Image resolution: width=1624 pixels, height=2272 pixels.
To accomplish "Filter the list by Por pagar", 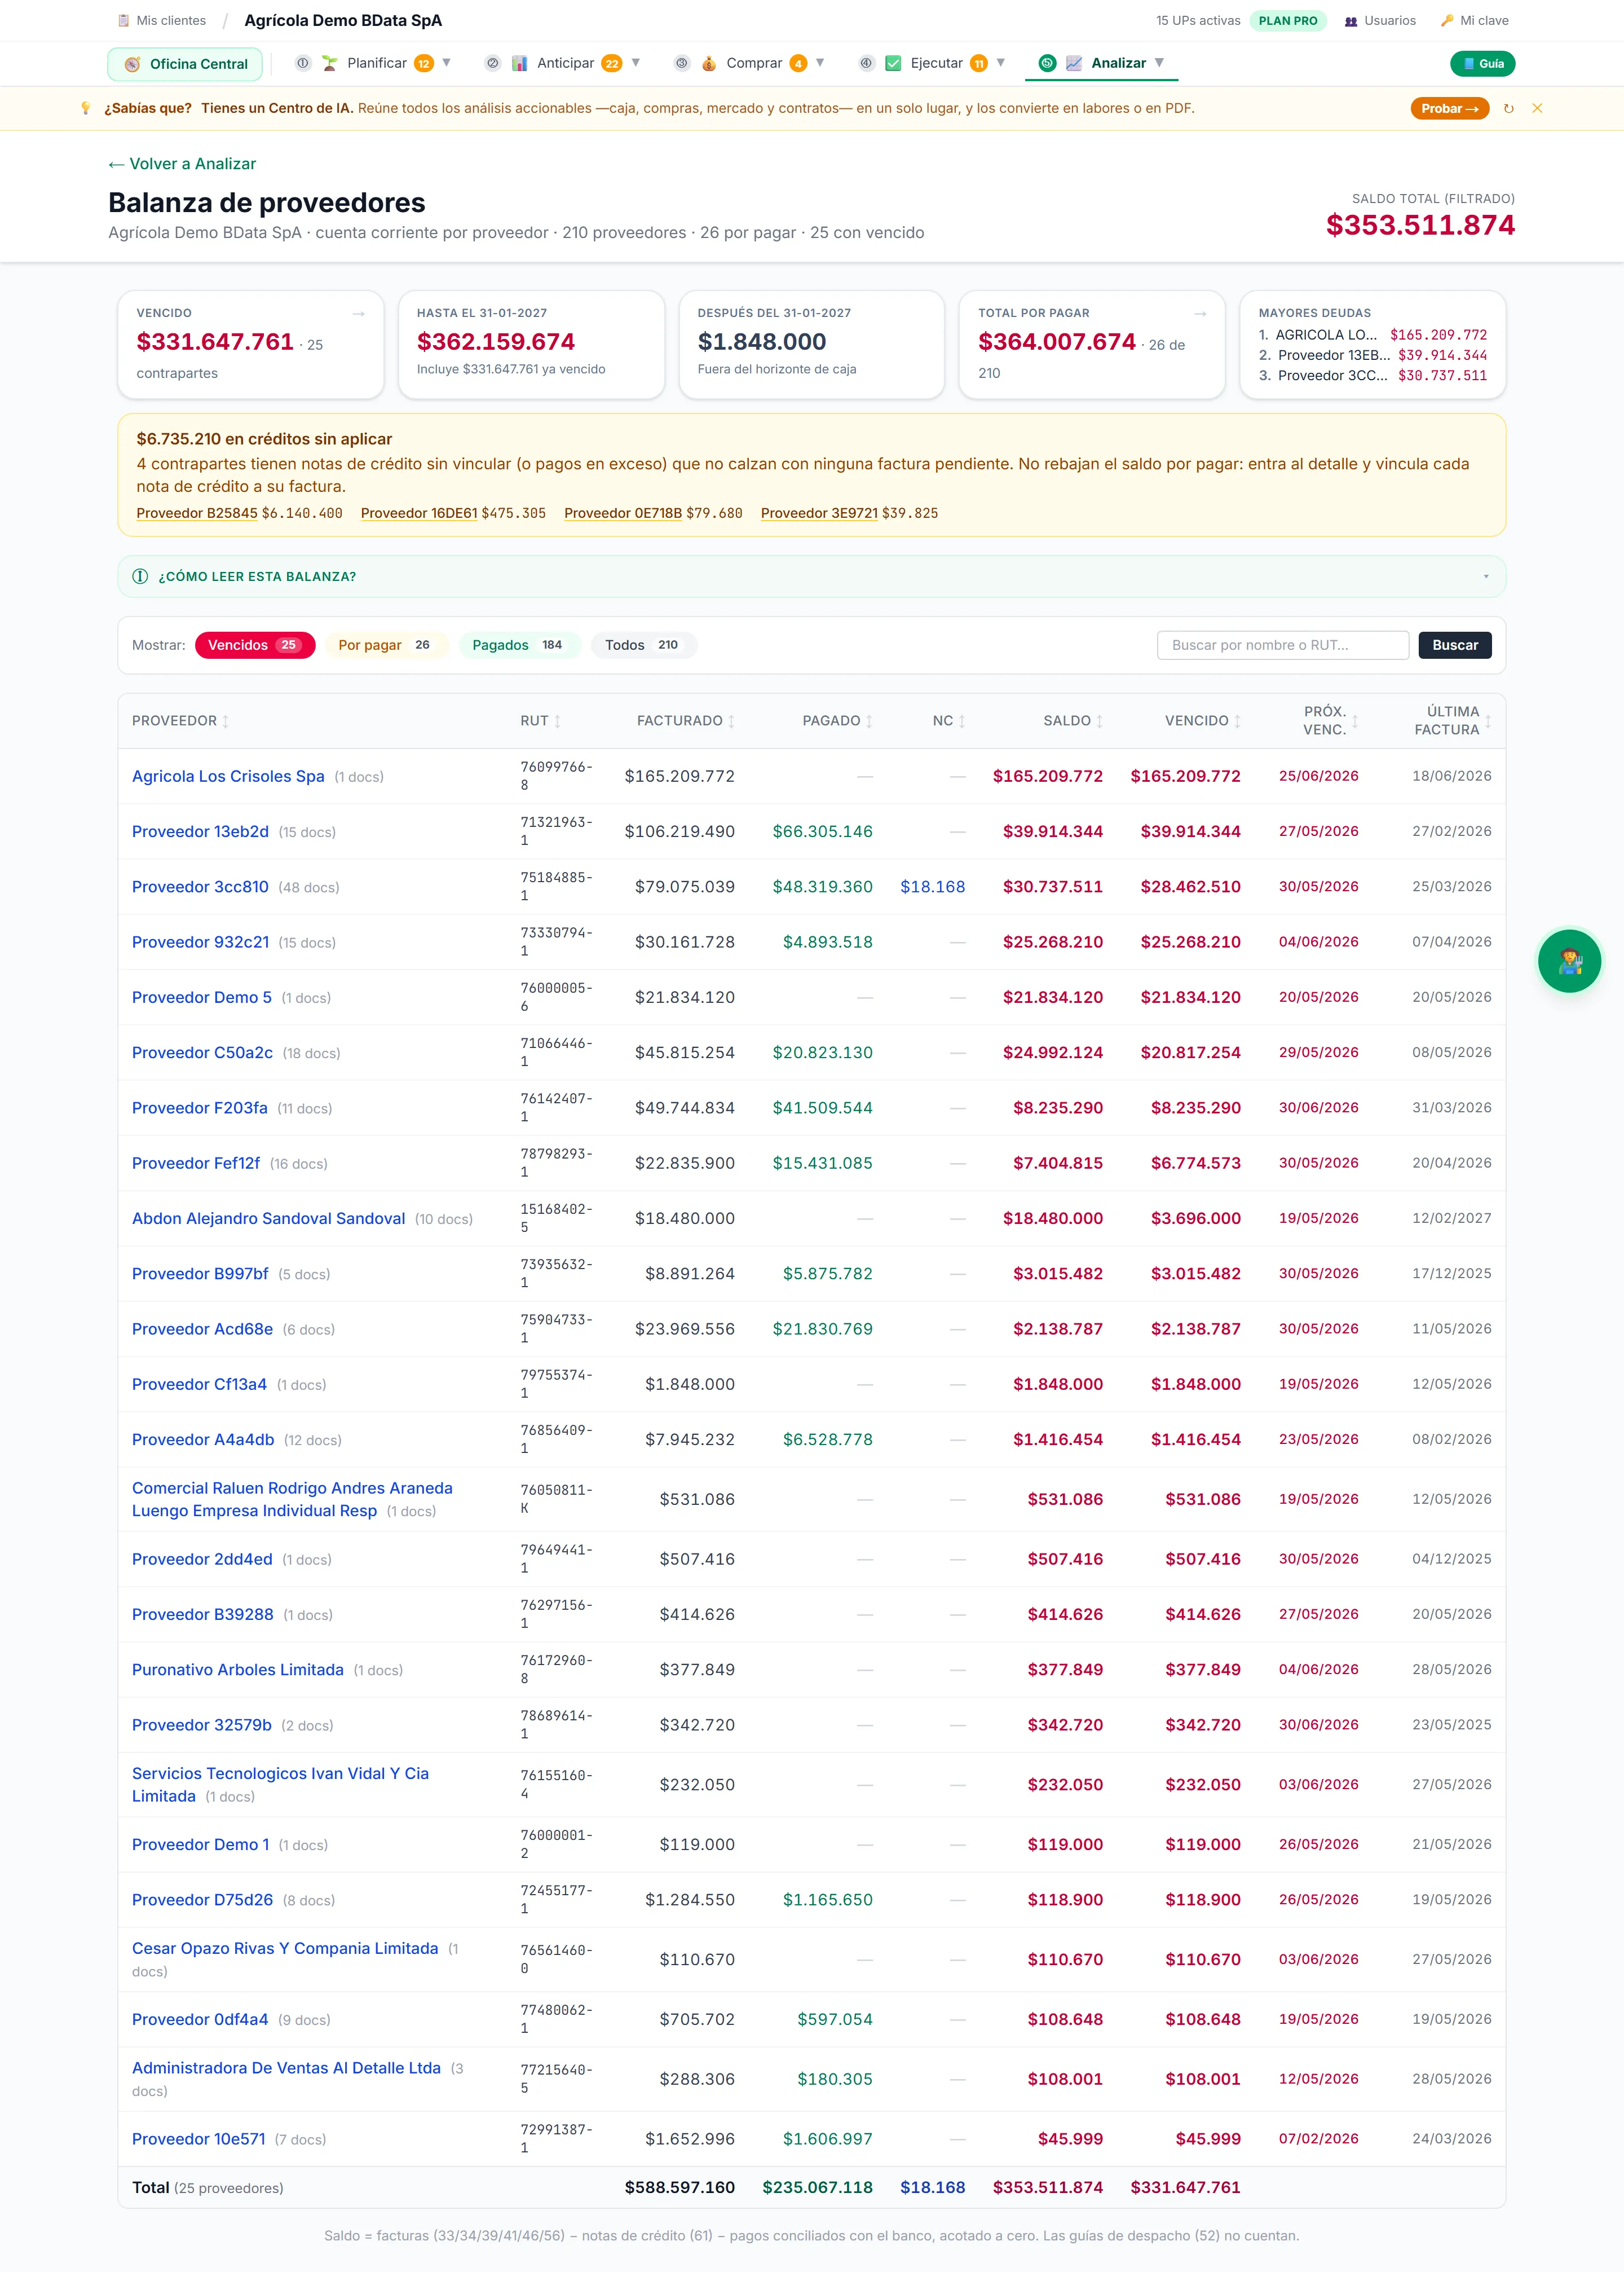I will tap(387, 645).
